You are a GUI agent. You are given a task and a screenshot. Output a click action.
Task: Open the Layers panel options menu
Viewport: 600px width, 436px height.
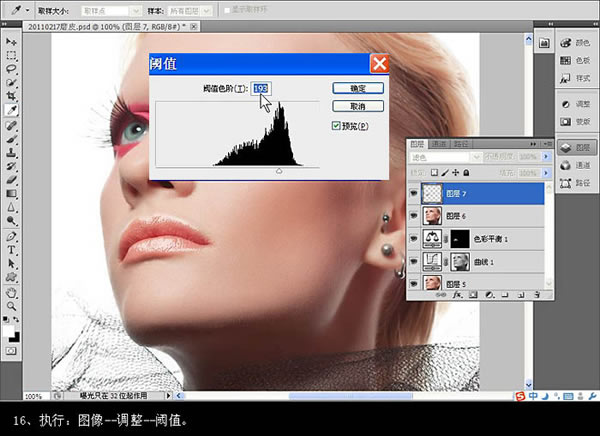[548, 144]
